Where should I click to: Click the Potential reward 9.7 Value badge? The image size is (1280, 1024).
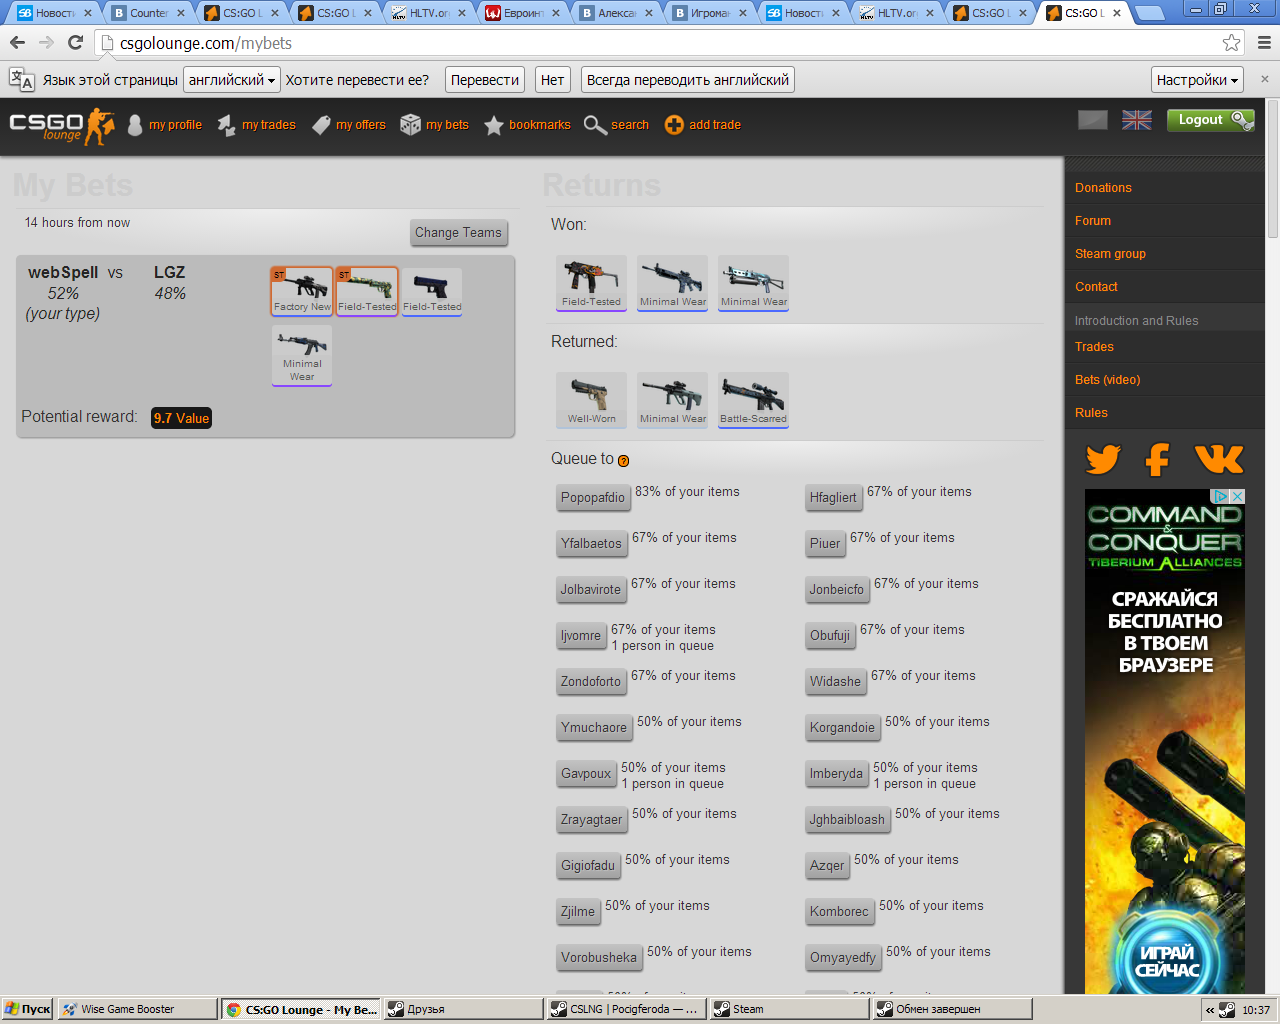coord(181,418)
